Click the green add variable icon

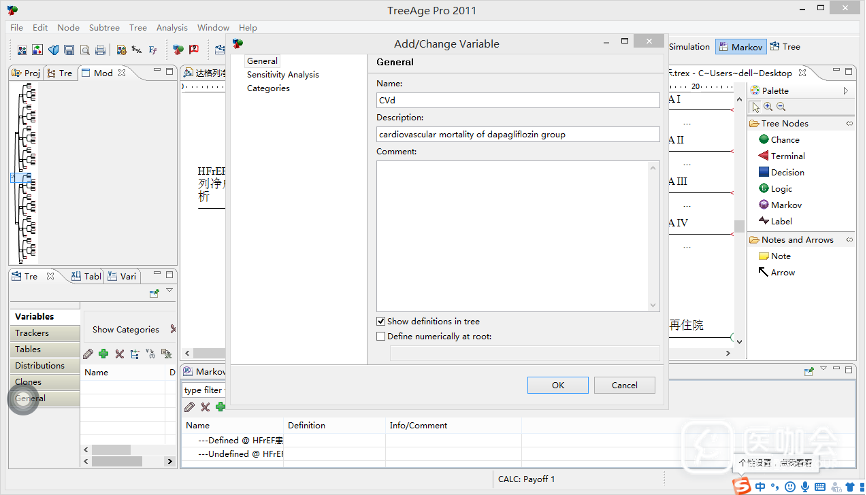tap(103, 354)
